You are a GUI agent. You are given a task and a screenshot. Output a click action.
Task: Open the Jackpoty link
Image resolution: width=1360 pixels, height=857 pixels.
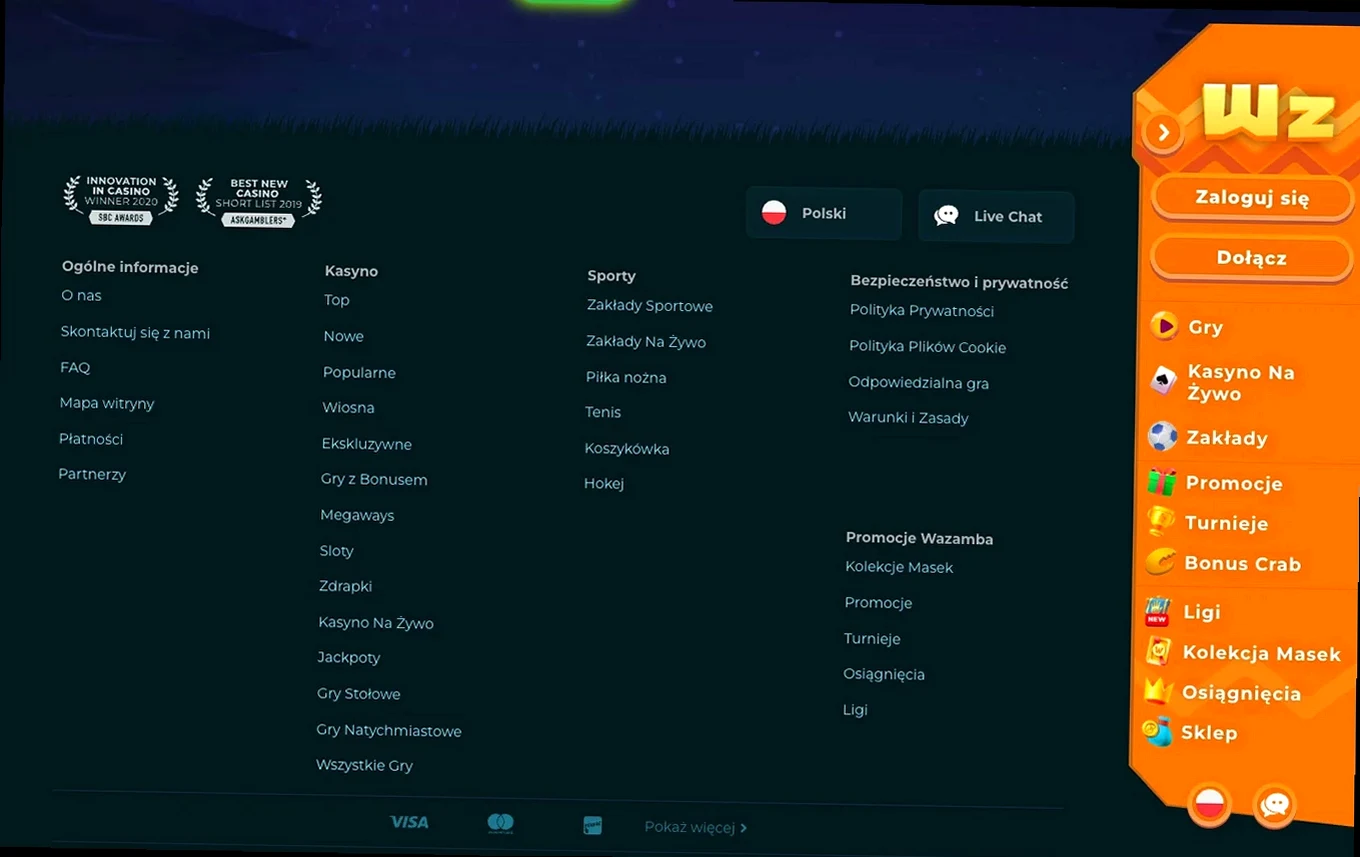point(349,657)
